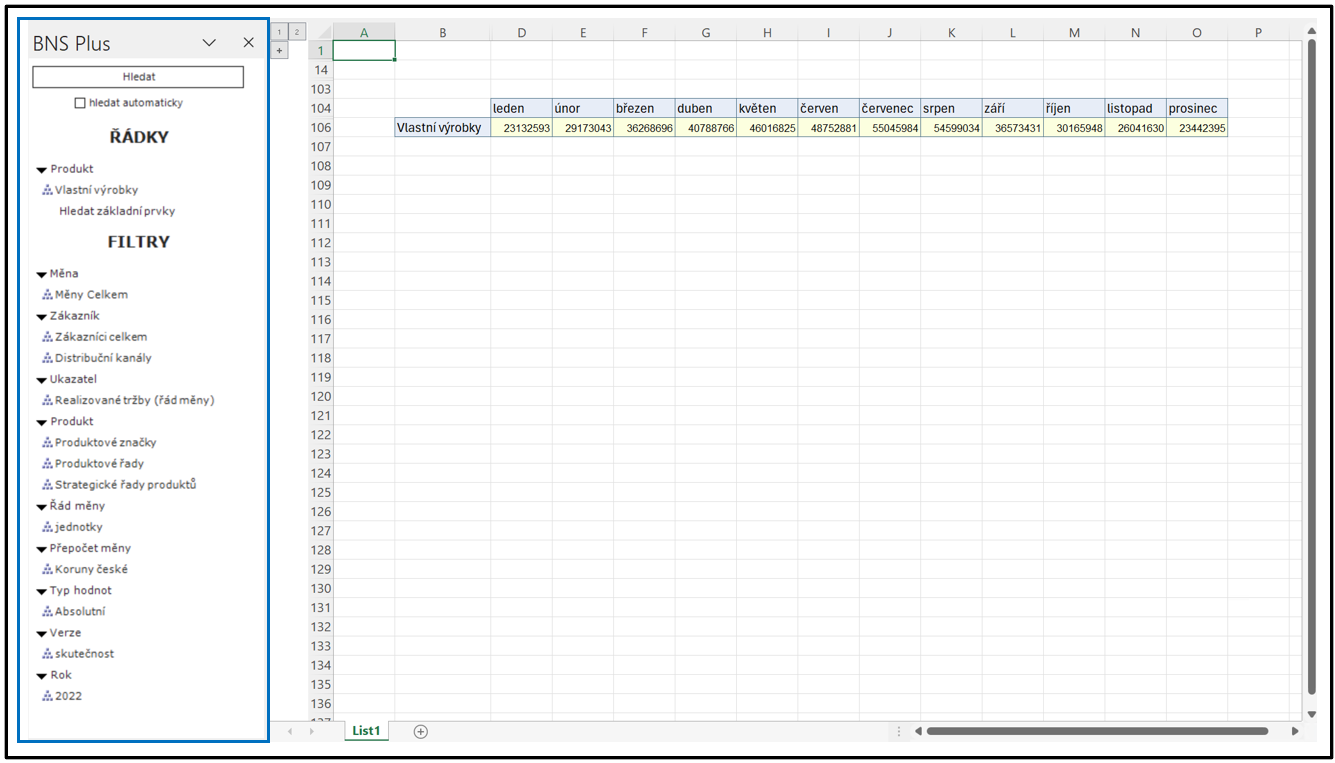Screen dimensions: 1335x763
Task: Click the hierarchy icon beside Absolutní
Action: coord(47,611)
